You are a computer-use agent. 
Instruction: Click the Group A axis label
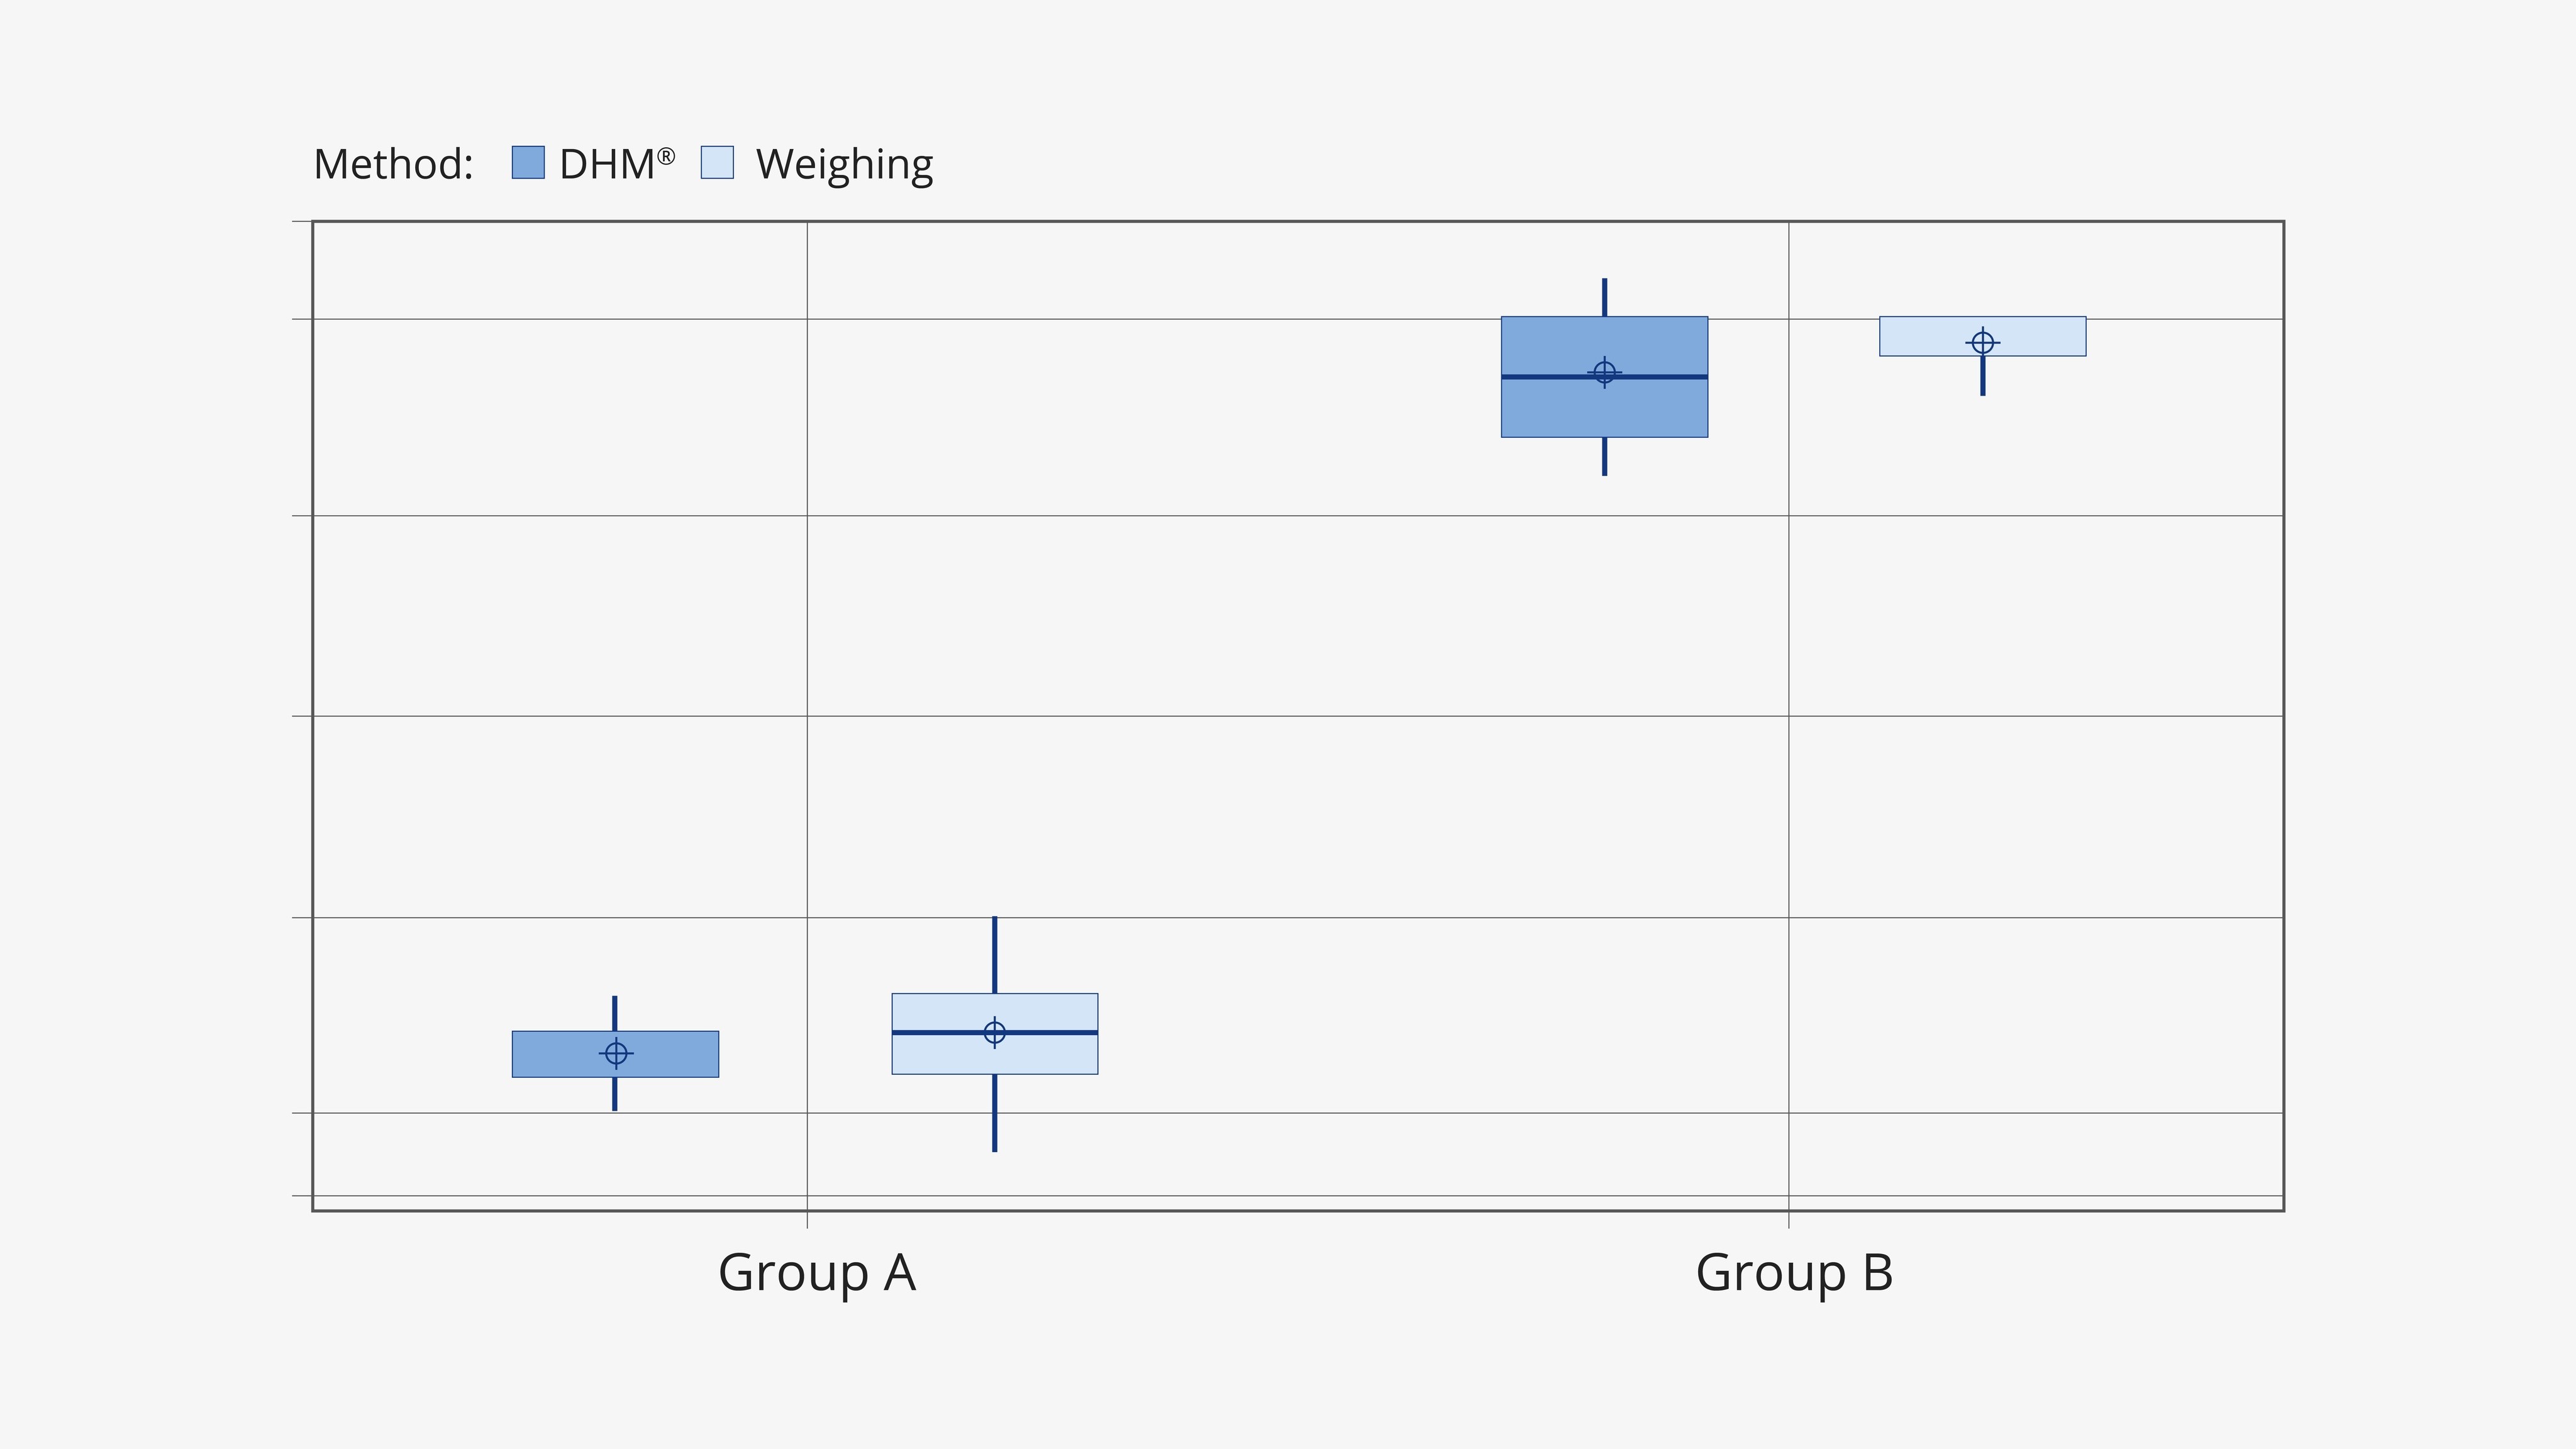pyautogui.click(x=817, y=1273)
